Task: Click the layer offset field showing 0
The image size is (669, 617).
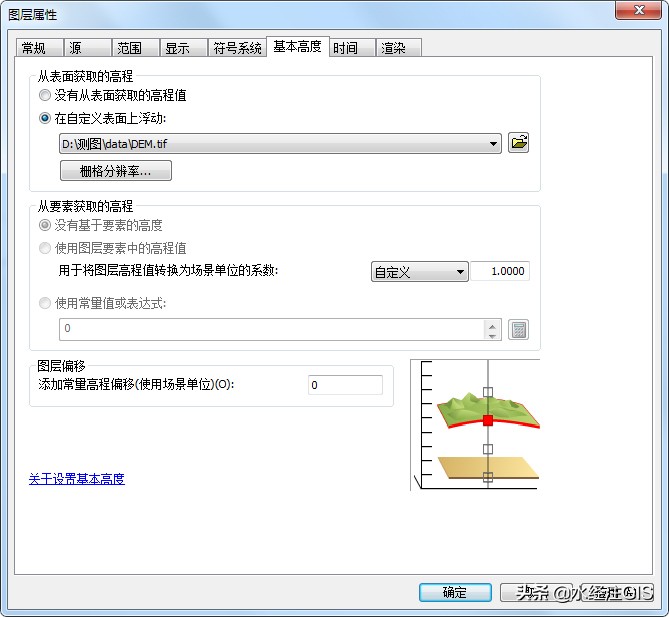Action: click(x=345, y=385)
